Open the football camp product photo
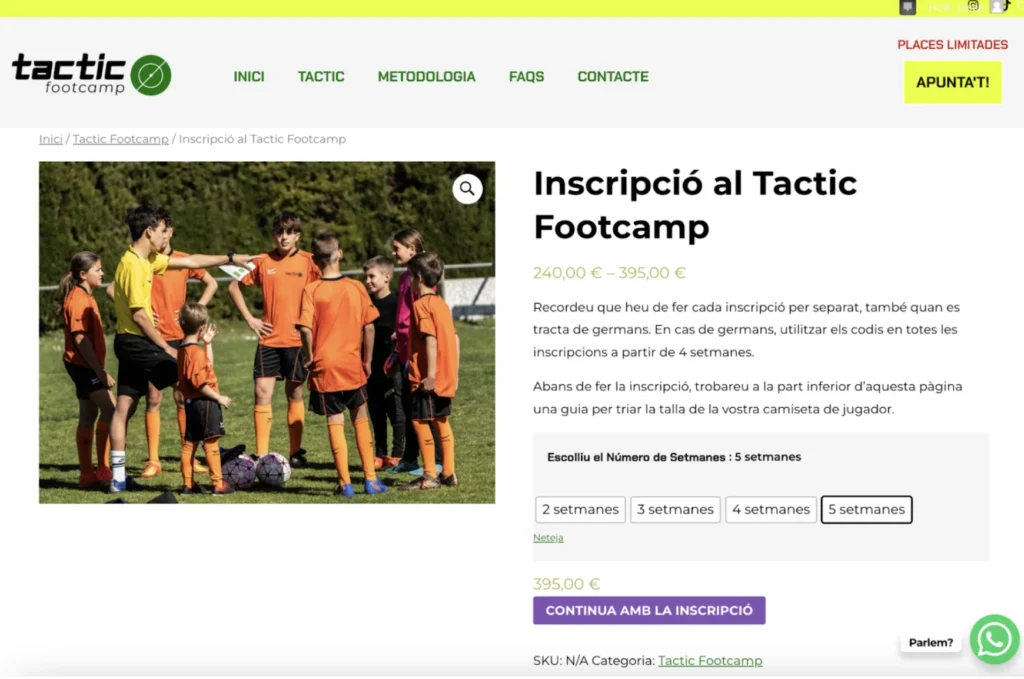Viewport: 1024px width, 679px height. coord(266,332)
